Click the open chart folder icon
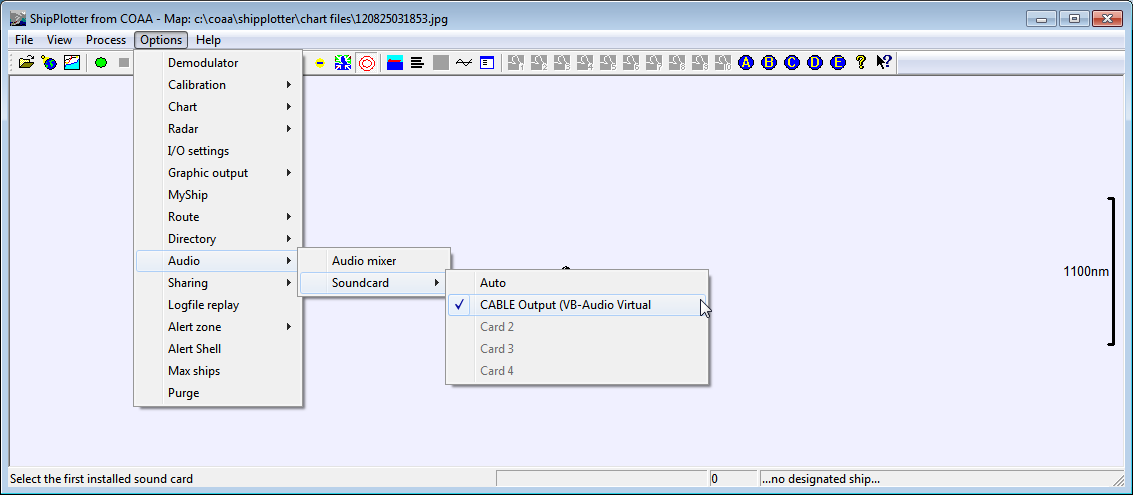This screenshot has height=495, width=1133. tap(26, 63)
